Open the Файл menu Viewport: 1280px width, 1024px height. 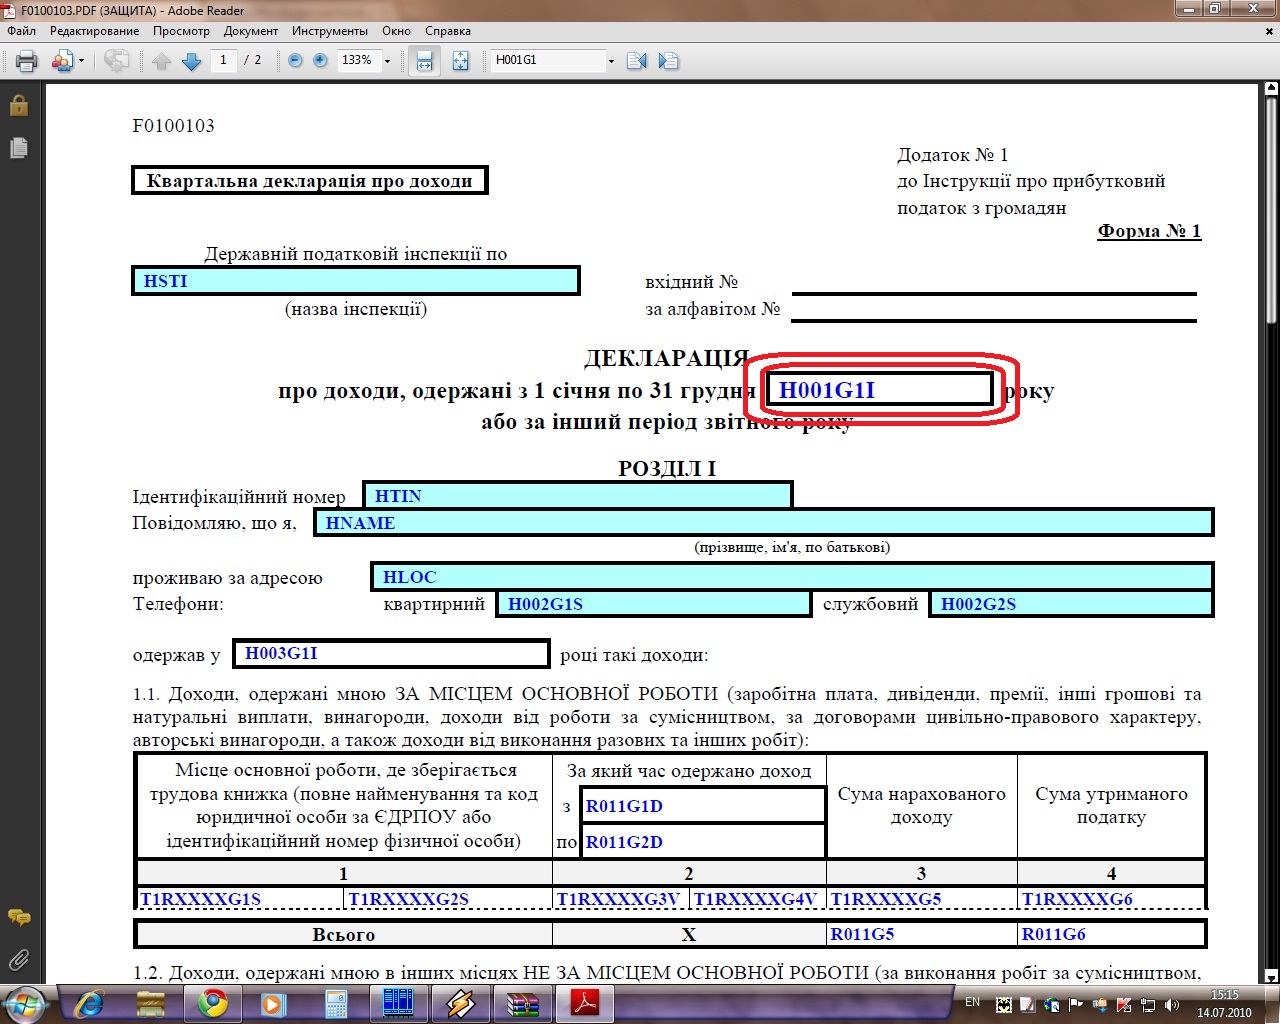pos(21,31)
